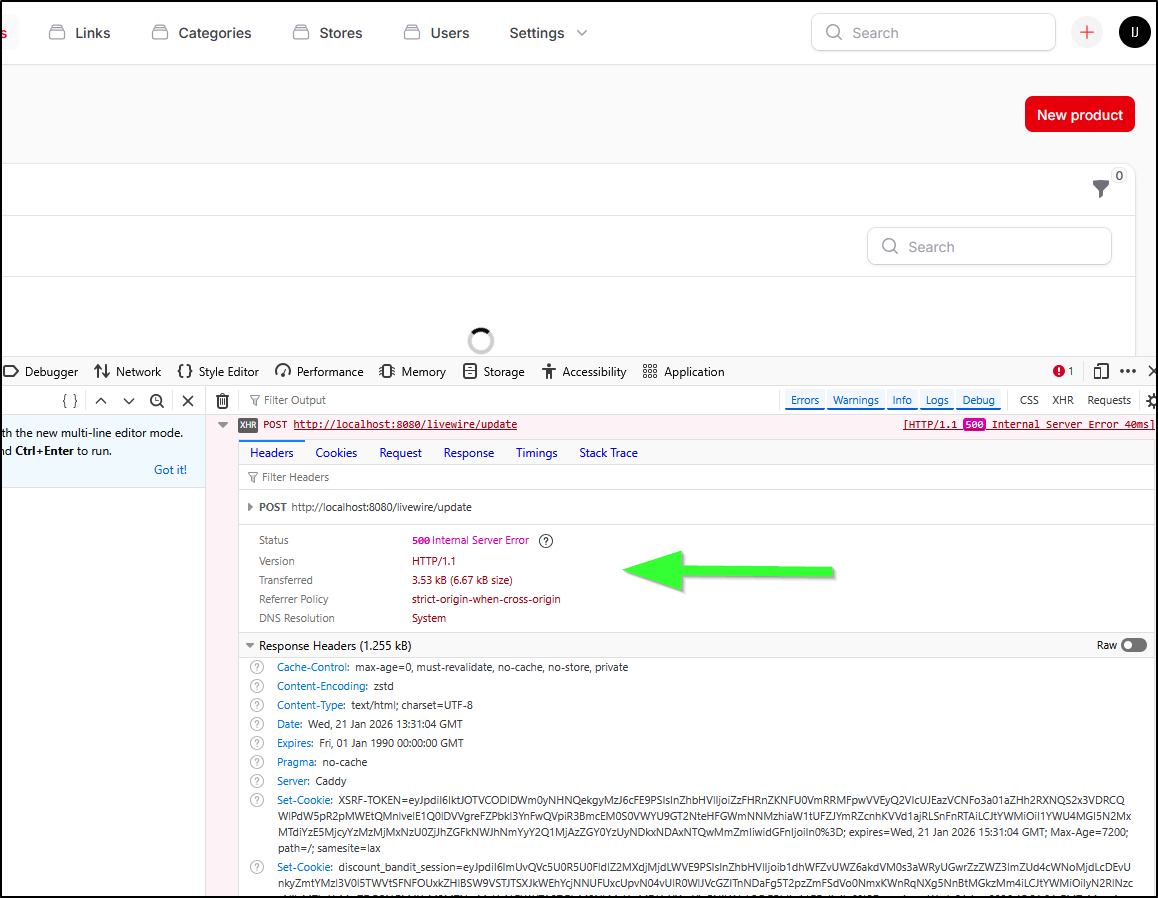
Task: Click help icon beside Cache-Control header
Action: [257, 668]
